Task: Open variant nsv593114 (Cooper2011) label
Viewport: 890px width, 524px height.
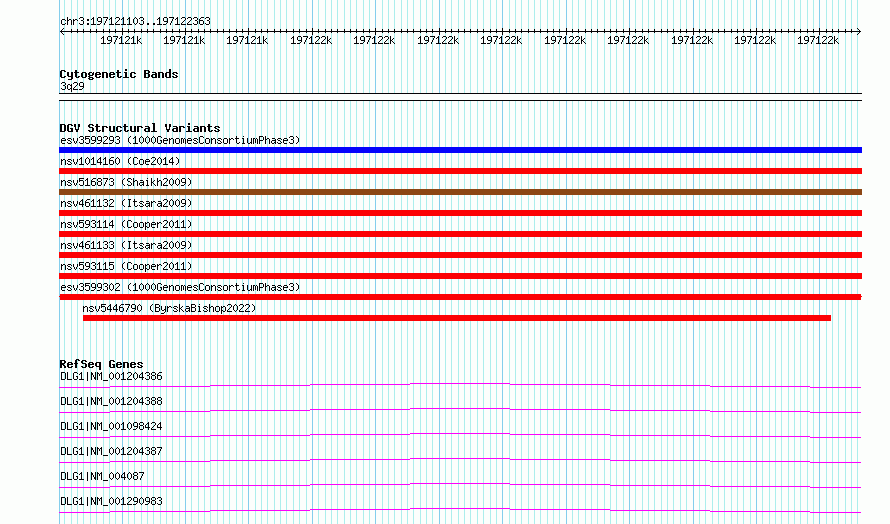Action: (x=126, y=224)
